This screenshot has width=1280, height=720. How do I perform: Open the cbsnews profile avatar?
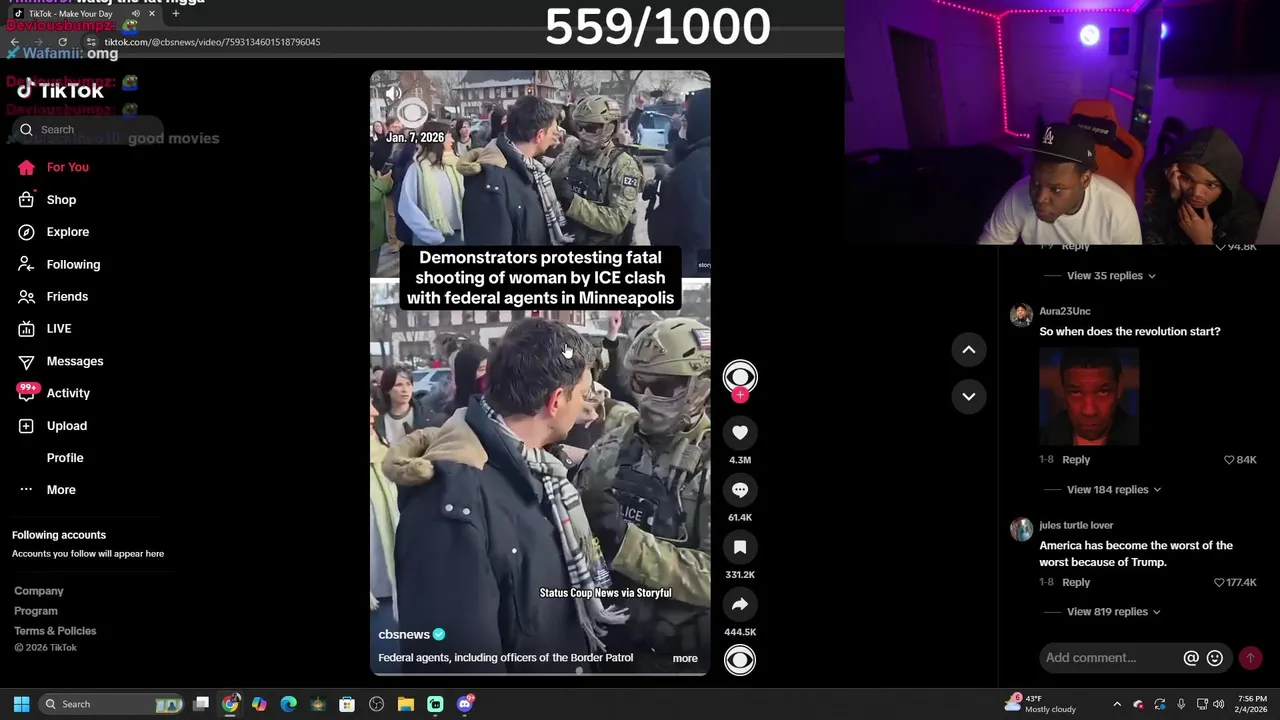point(740,376)
